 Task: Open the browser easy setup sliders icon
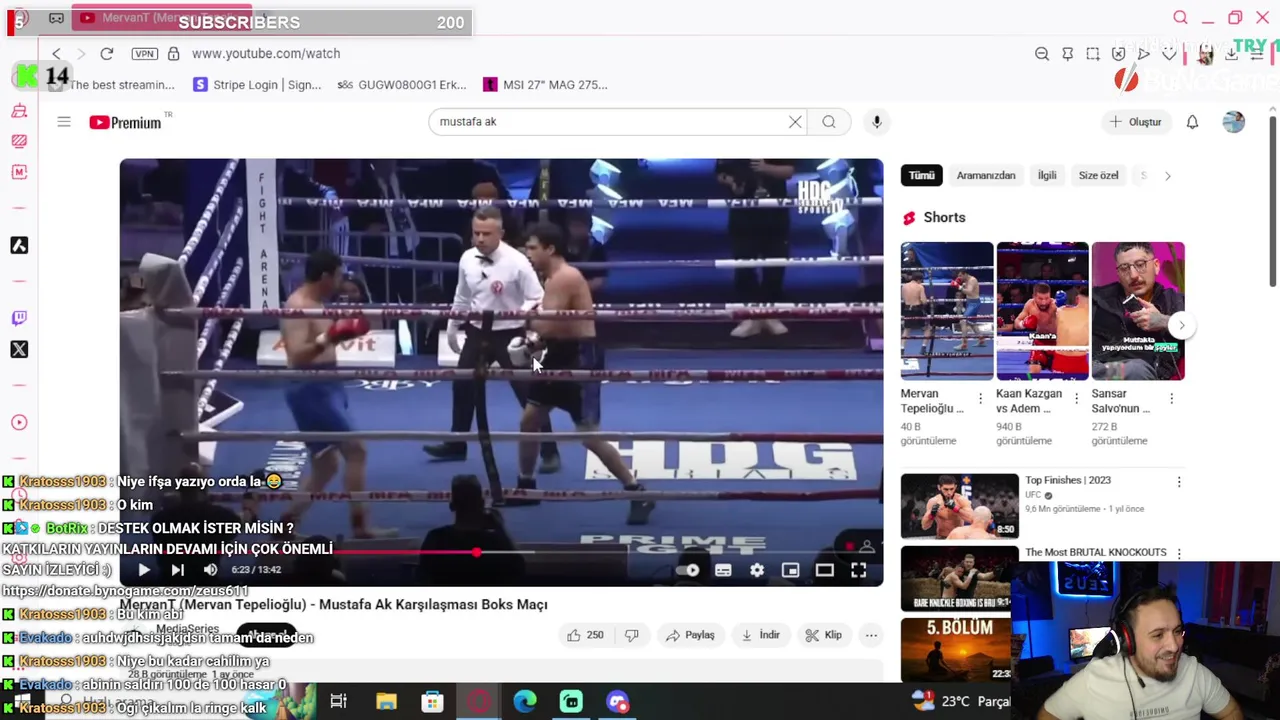click(x=1257, y=54)
